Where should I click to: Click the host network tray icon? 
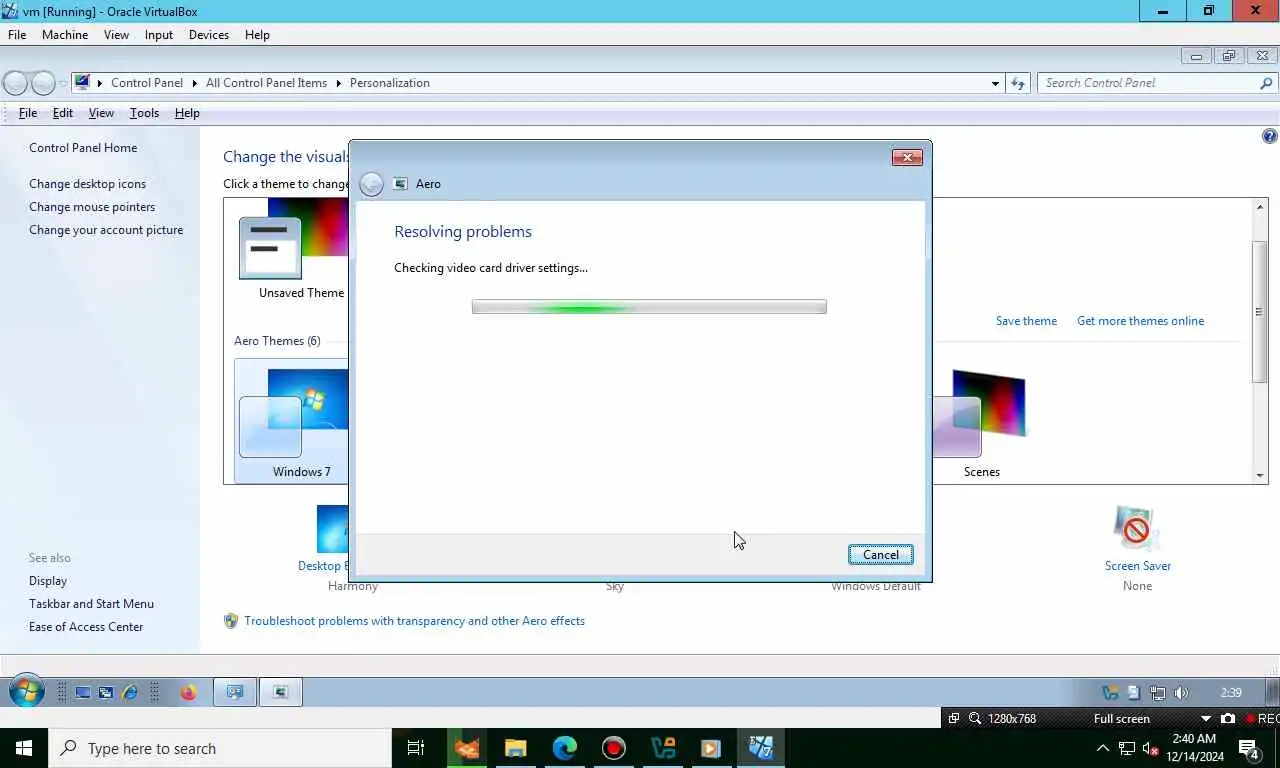click(1127, 748)
